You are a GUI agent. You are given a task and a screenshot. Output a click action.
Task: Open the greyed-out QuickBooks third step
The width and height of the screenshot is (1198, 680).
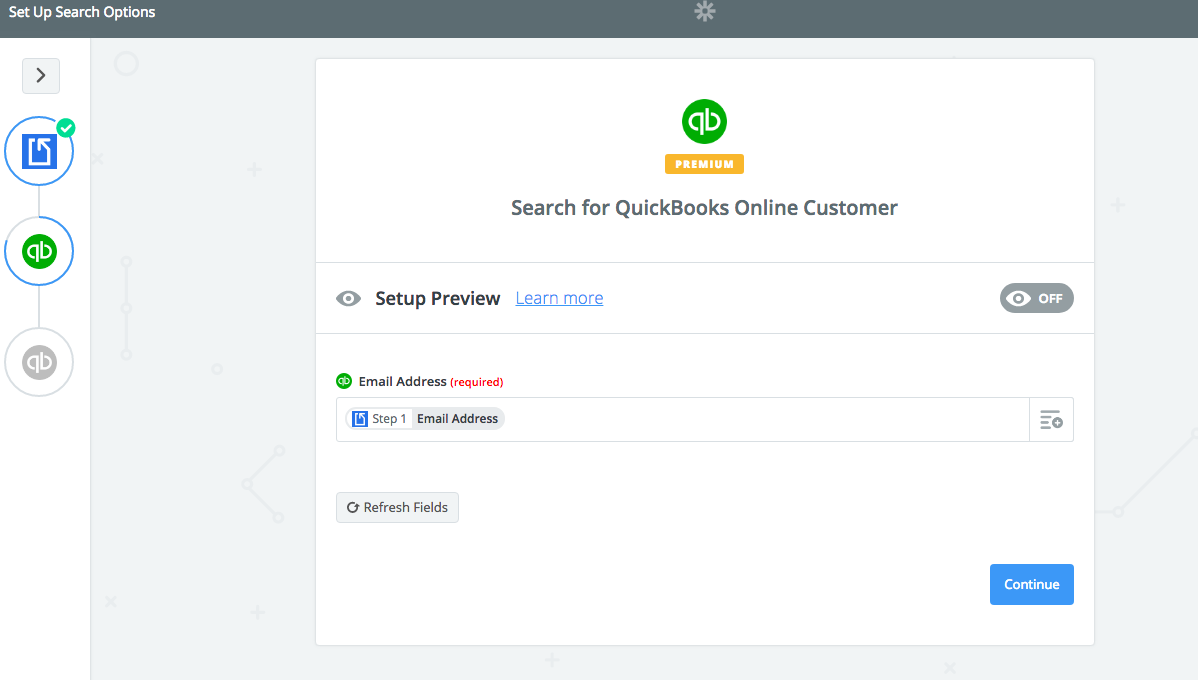pyautogui.click(x=39, y=362)
